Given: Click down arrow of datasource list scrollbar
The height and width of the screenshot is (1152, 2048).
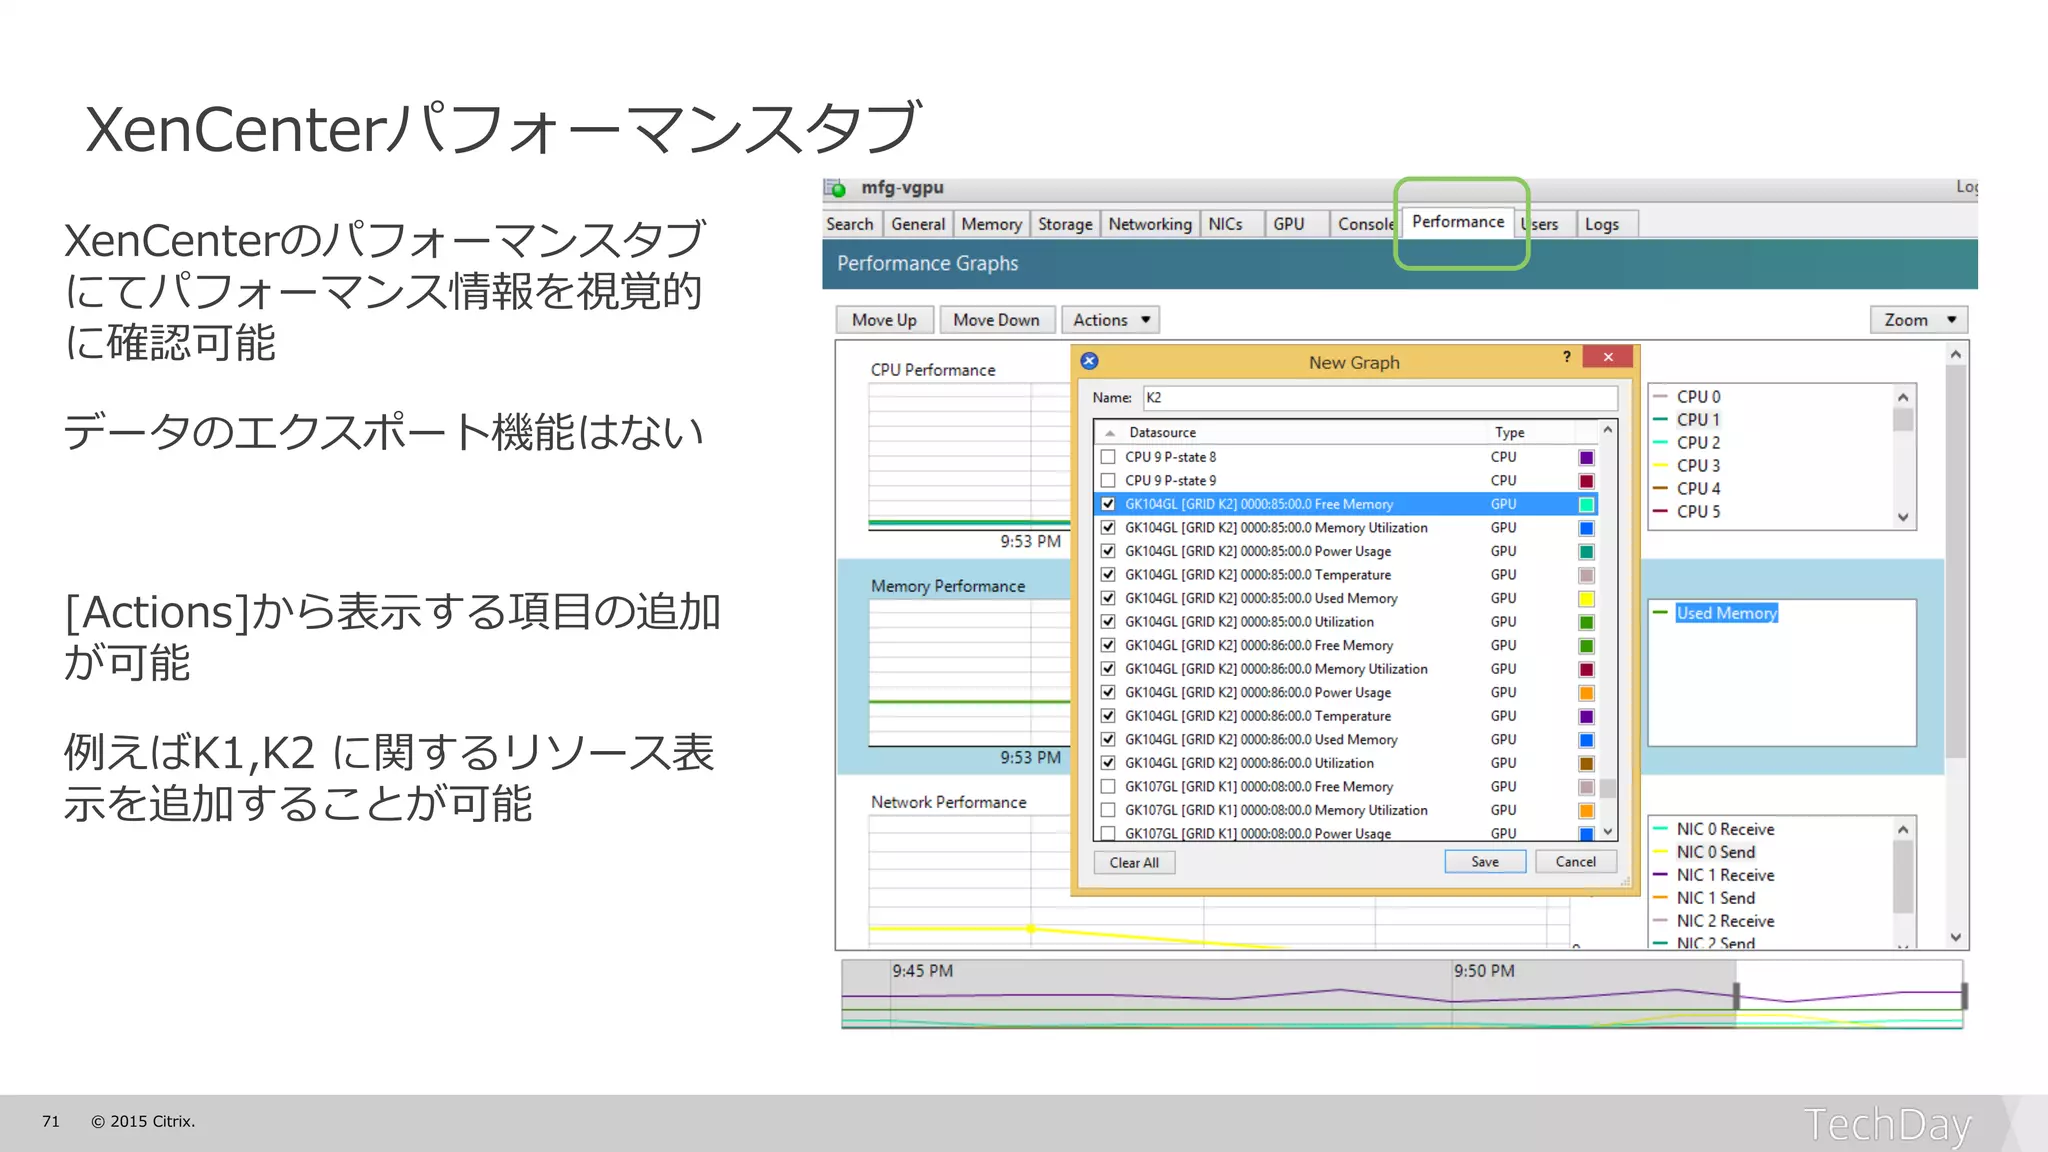Looking at the screenshot, I should click(x=1608, y=832).
